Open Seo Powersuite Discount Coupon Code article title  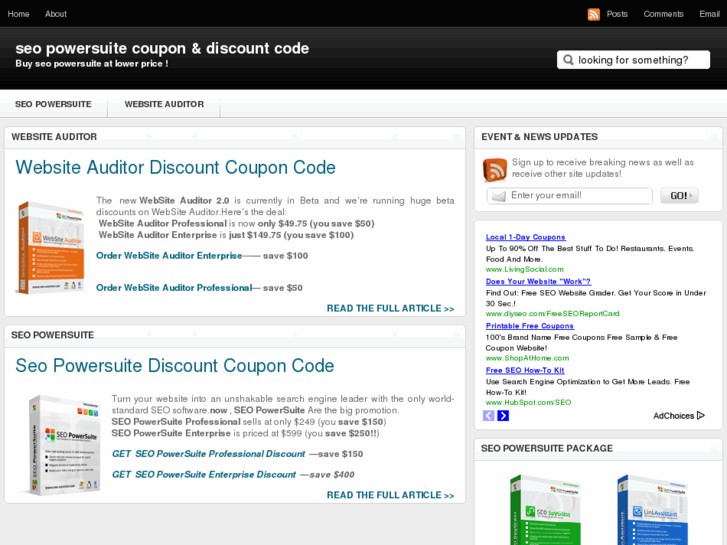click(175, 365)
